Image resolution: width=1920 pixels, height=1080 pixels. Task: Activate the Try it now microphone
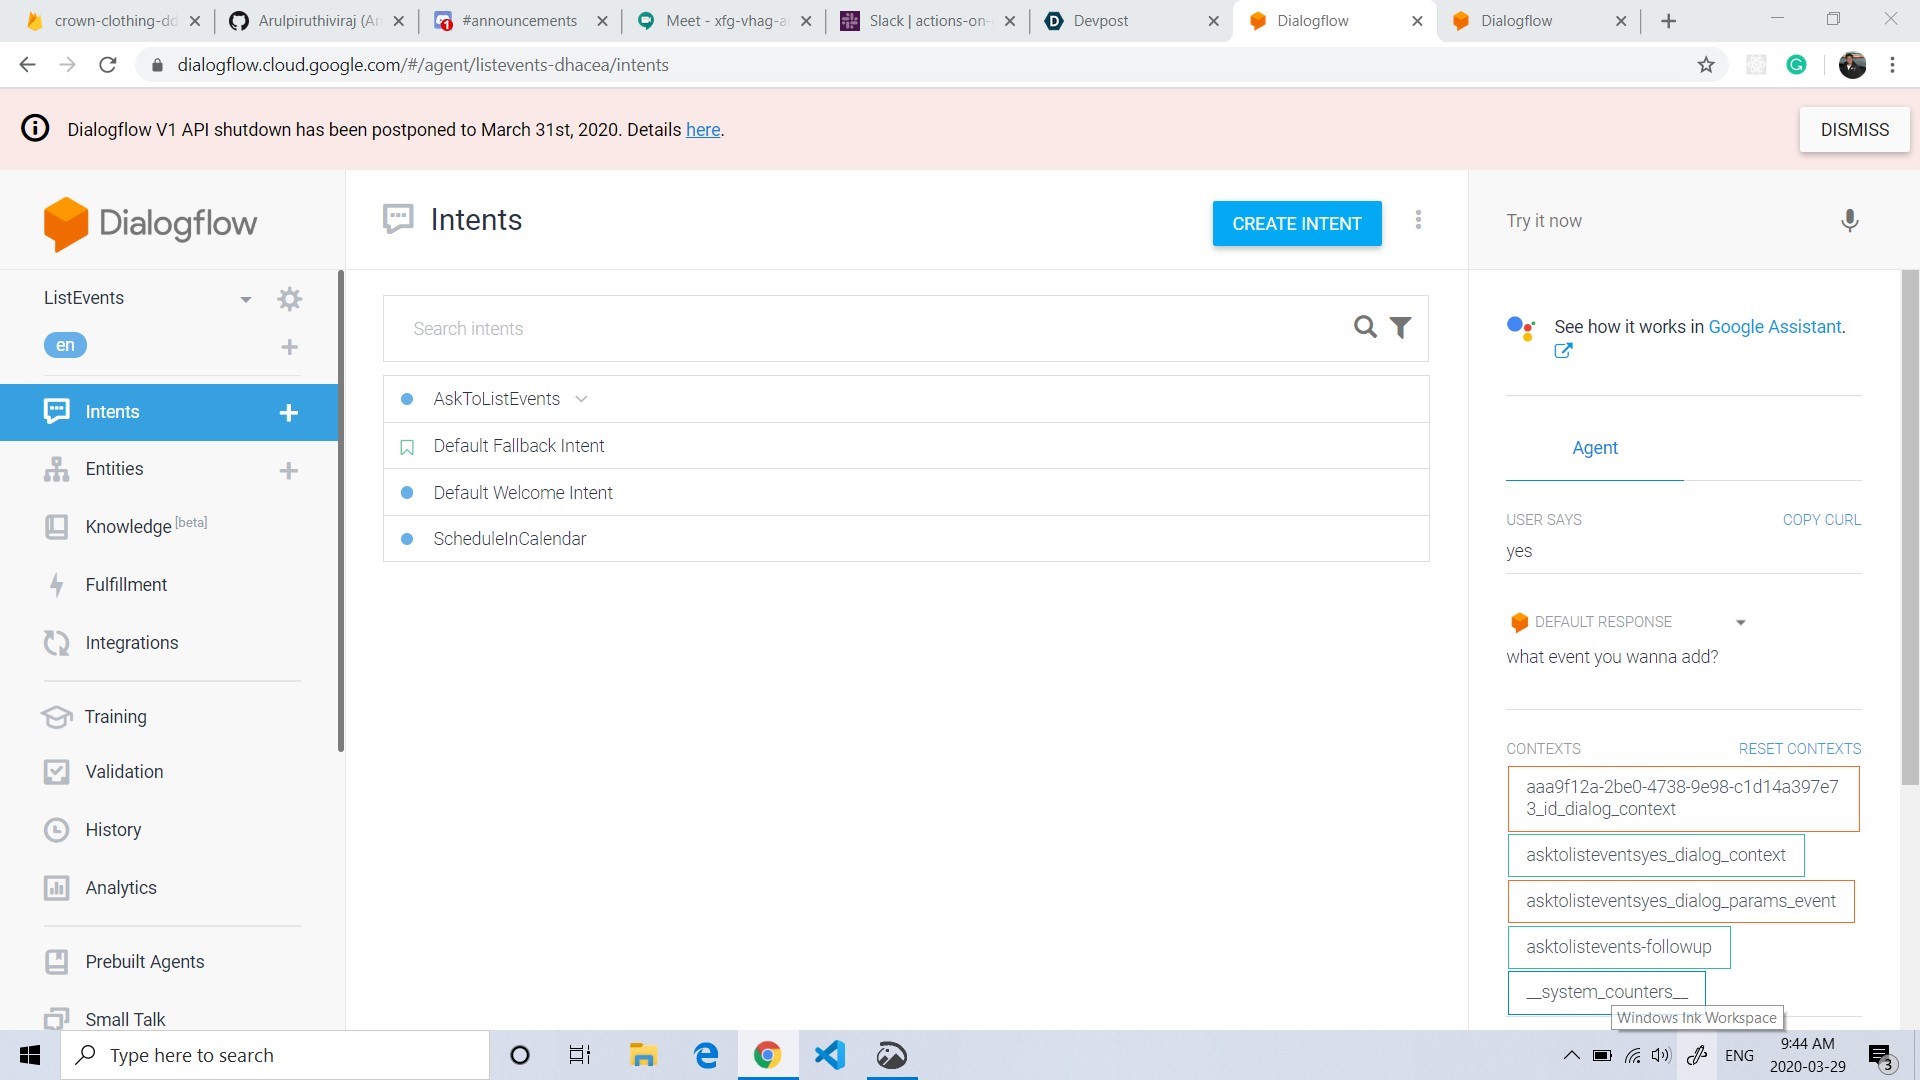[x=1849, y=221]
